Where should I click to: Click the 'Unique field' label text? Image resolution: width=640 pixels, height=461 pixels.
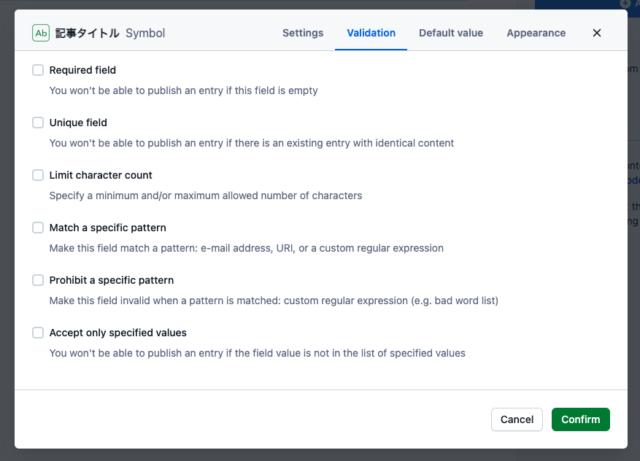point(78,123)
